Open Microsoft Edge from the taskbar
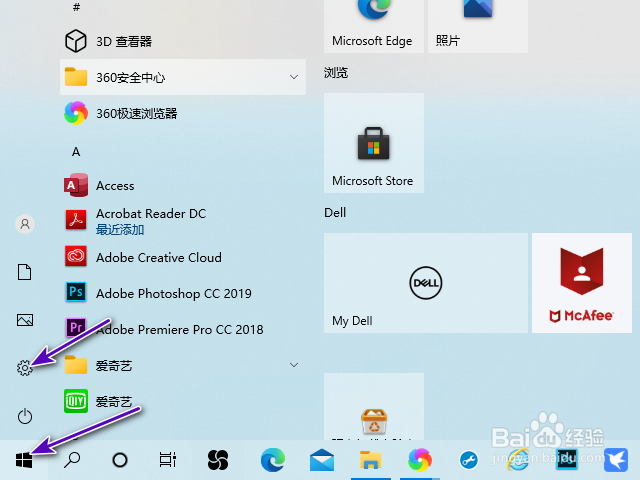 [273, 460]
